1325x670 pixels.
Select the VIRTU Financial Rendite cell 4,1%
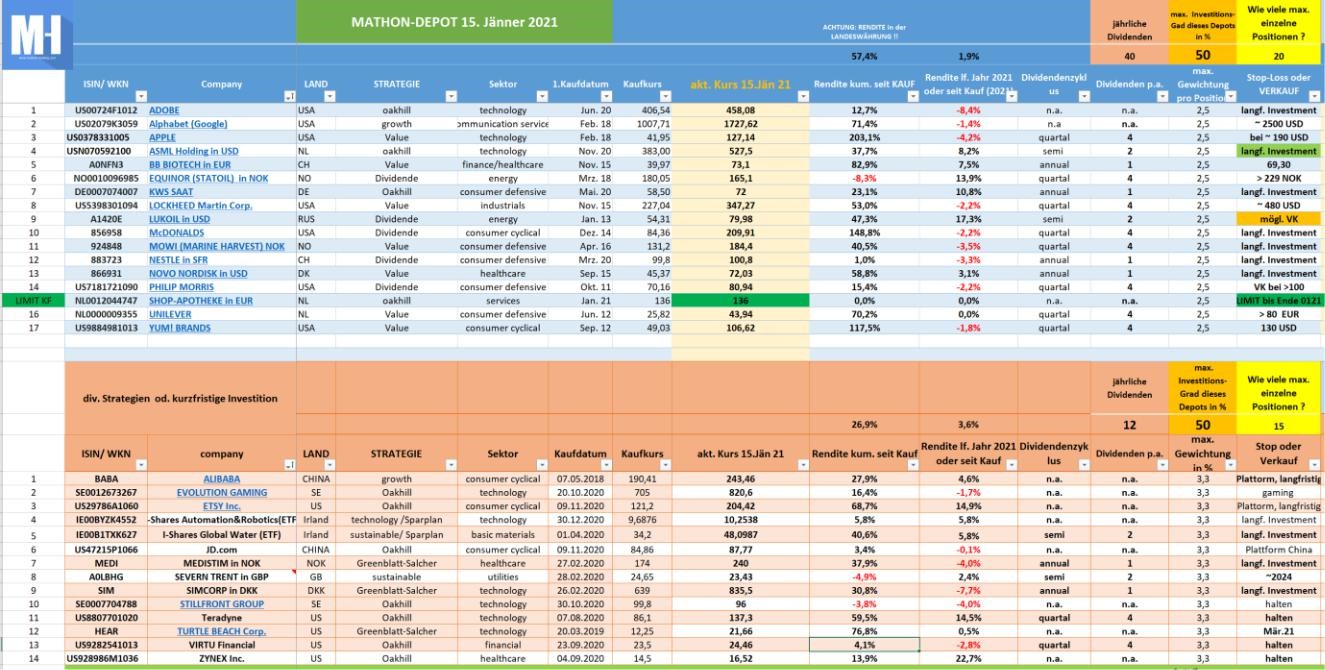point(865,645)
